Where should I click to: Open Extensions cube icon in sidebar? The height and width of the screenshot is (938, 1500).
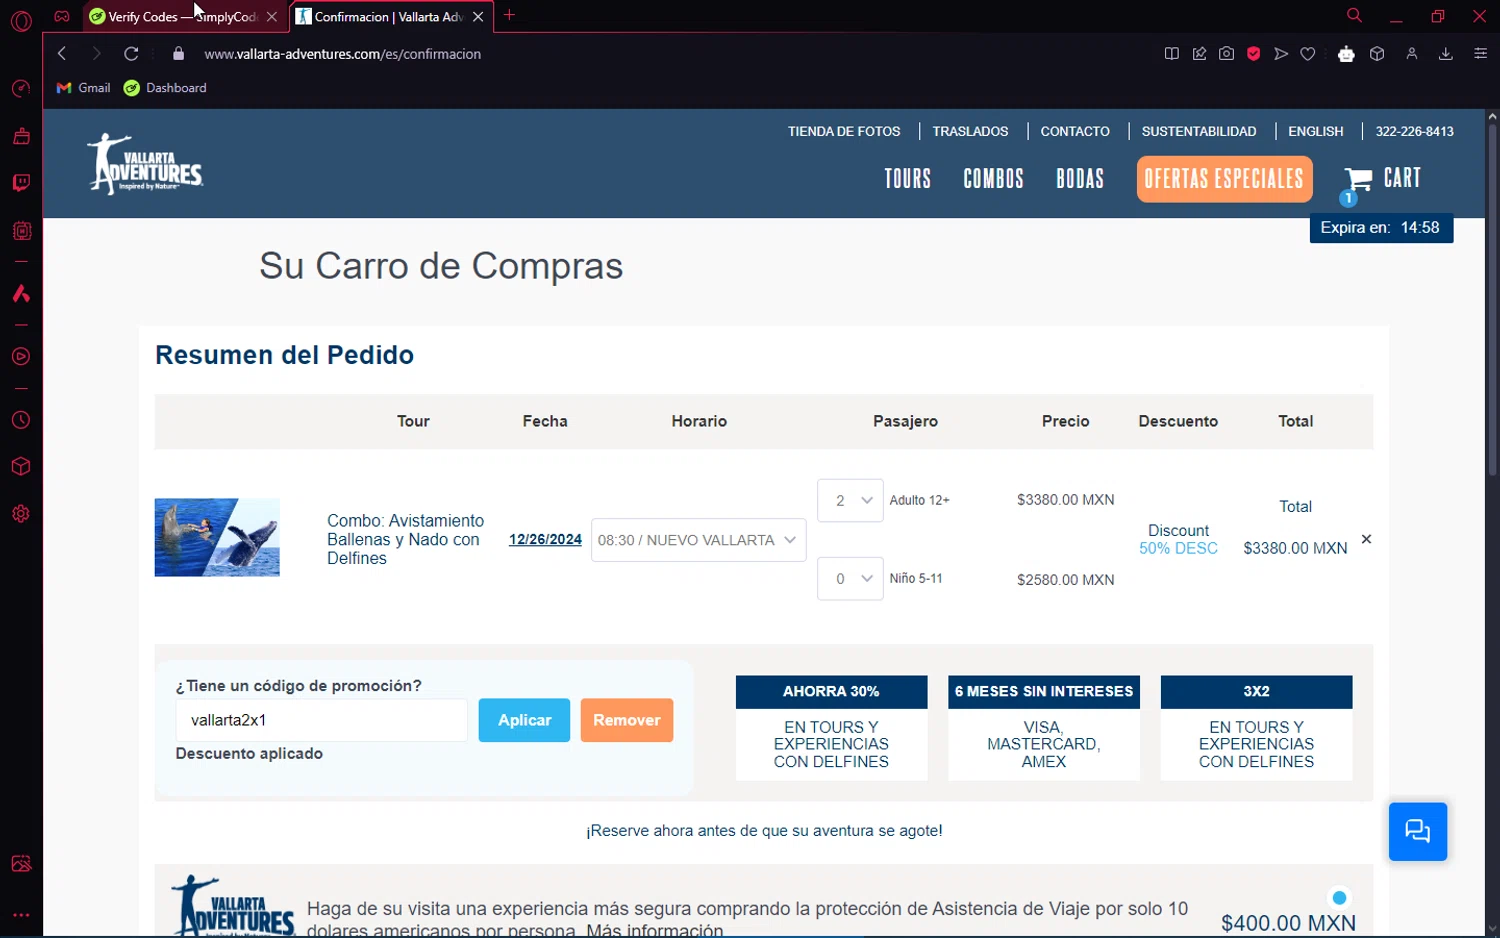21,467
